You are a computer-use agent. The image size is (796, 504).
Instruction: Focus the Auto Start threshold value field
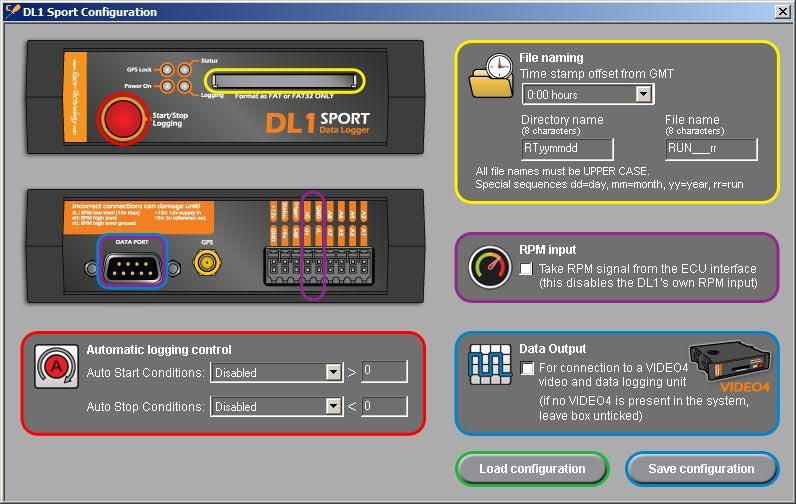tap(384, 373)
